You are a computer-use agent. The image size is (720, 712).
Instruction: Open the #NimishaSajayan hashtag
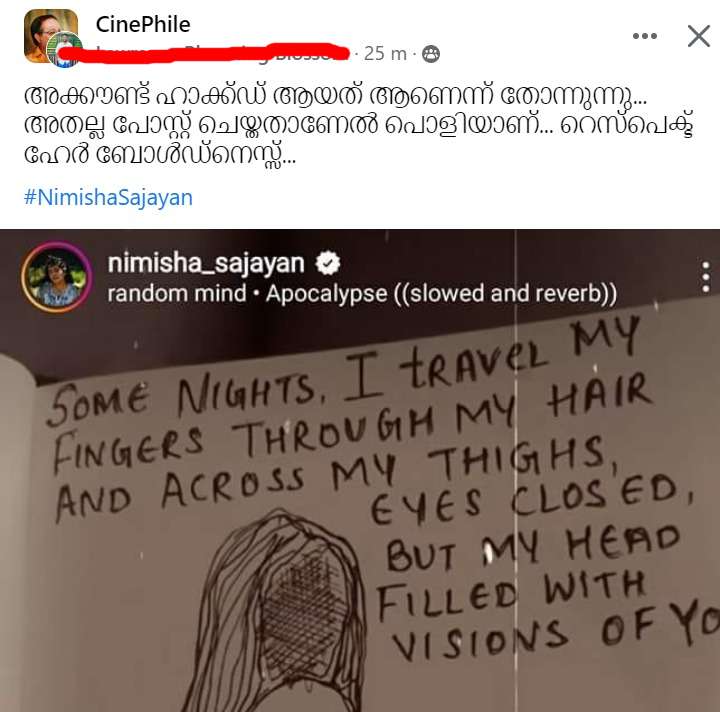(x=108, y=198)
